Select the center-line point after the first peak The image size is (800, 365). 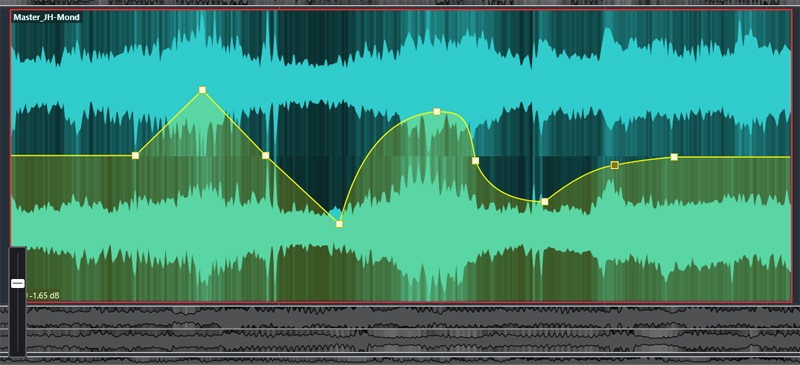pos(265,155)
